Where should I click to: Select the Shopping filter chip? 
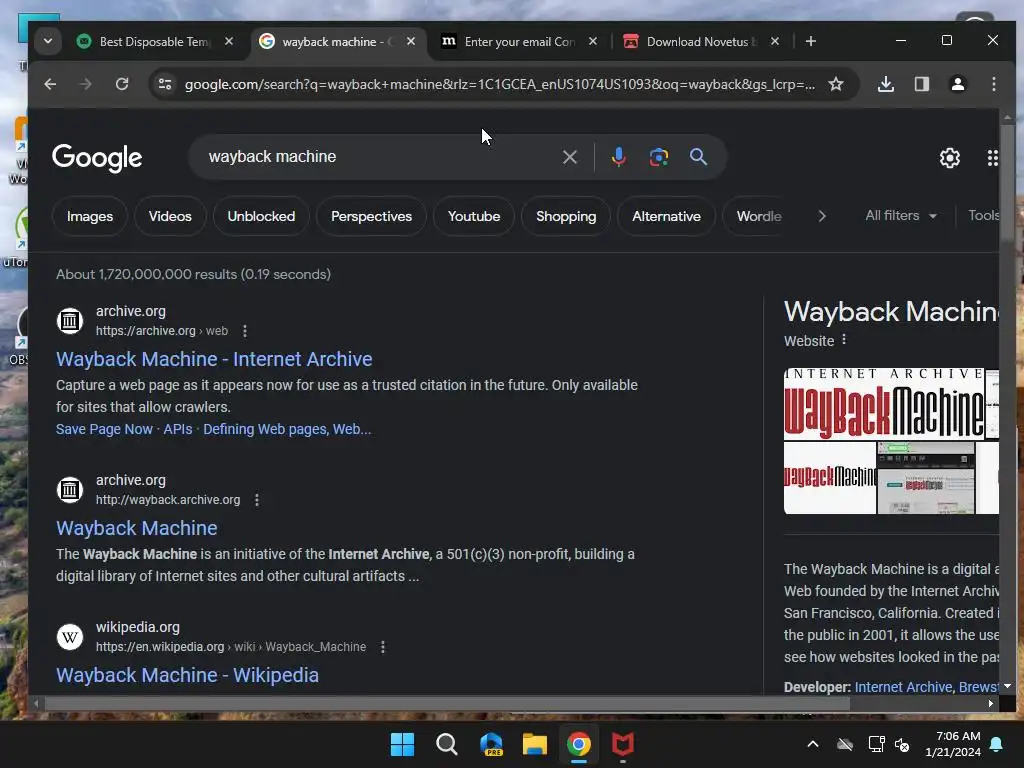pos(566,216)
